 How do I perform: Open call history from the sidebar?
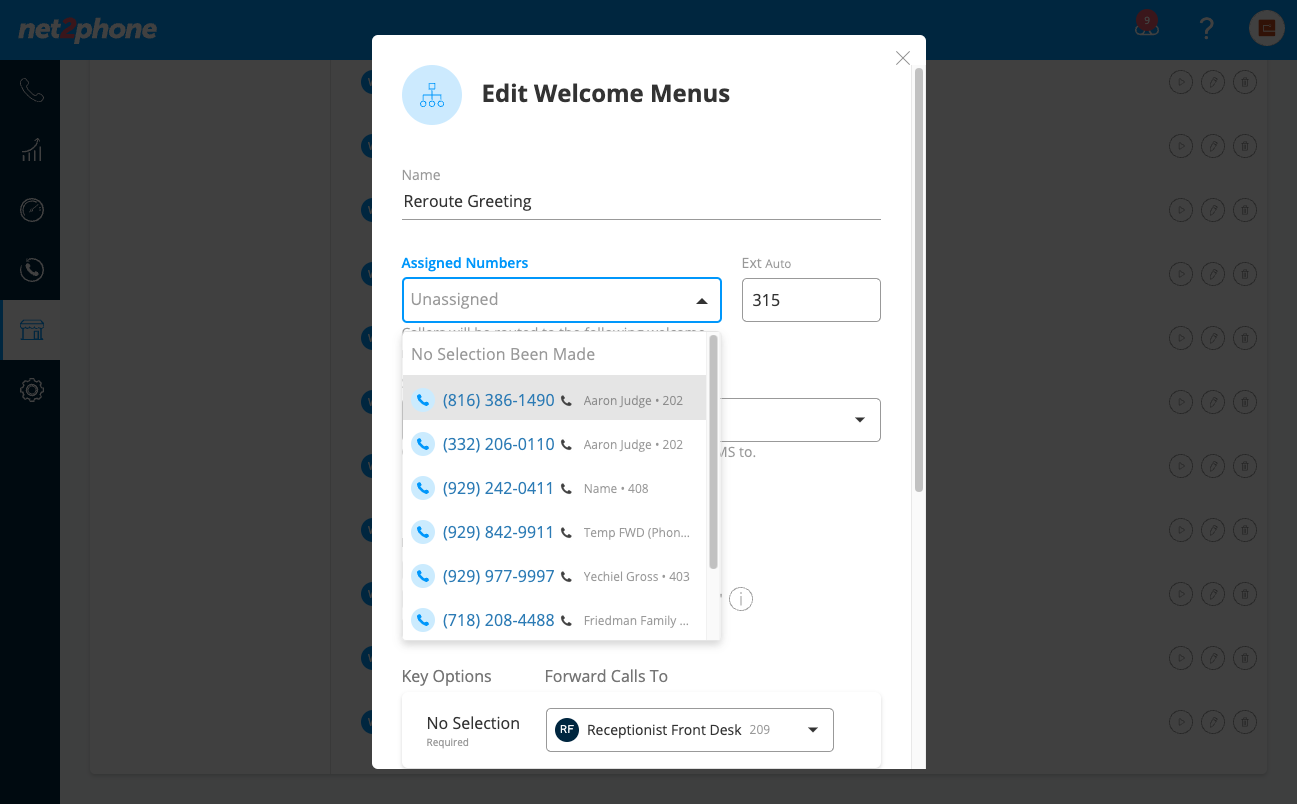[x=31, y=270]
